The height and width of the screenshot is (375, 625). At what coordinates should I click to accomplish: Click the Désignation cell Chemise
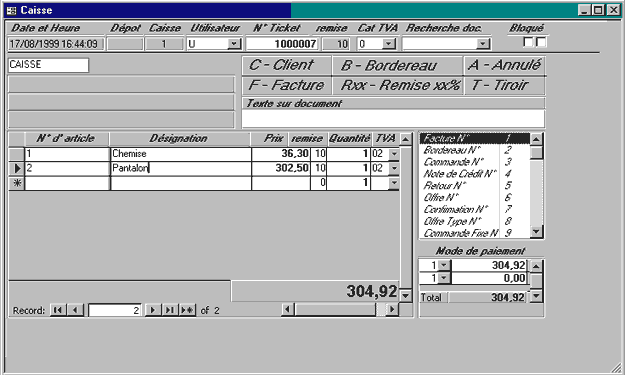click(x=181, y=154)
